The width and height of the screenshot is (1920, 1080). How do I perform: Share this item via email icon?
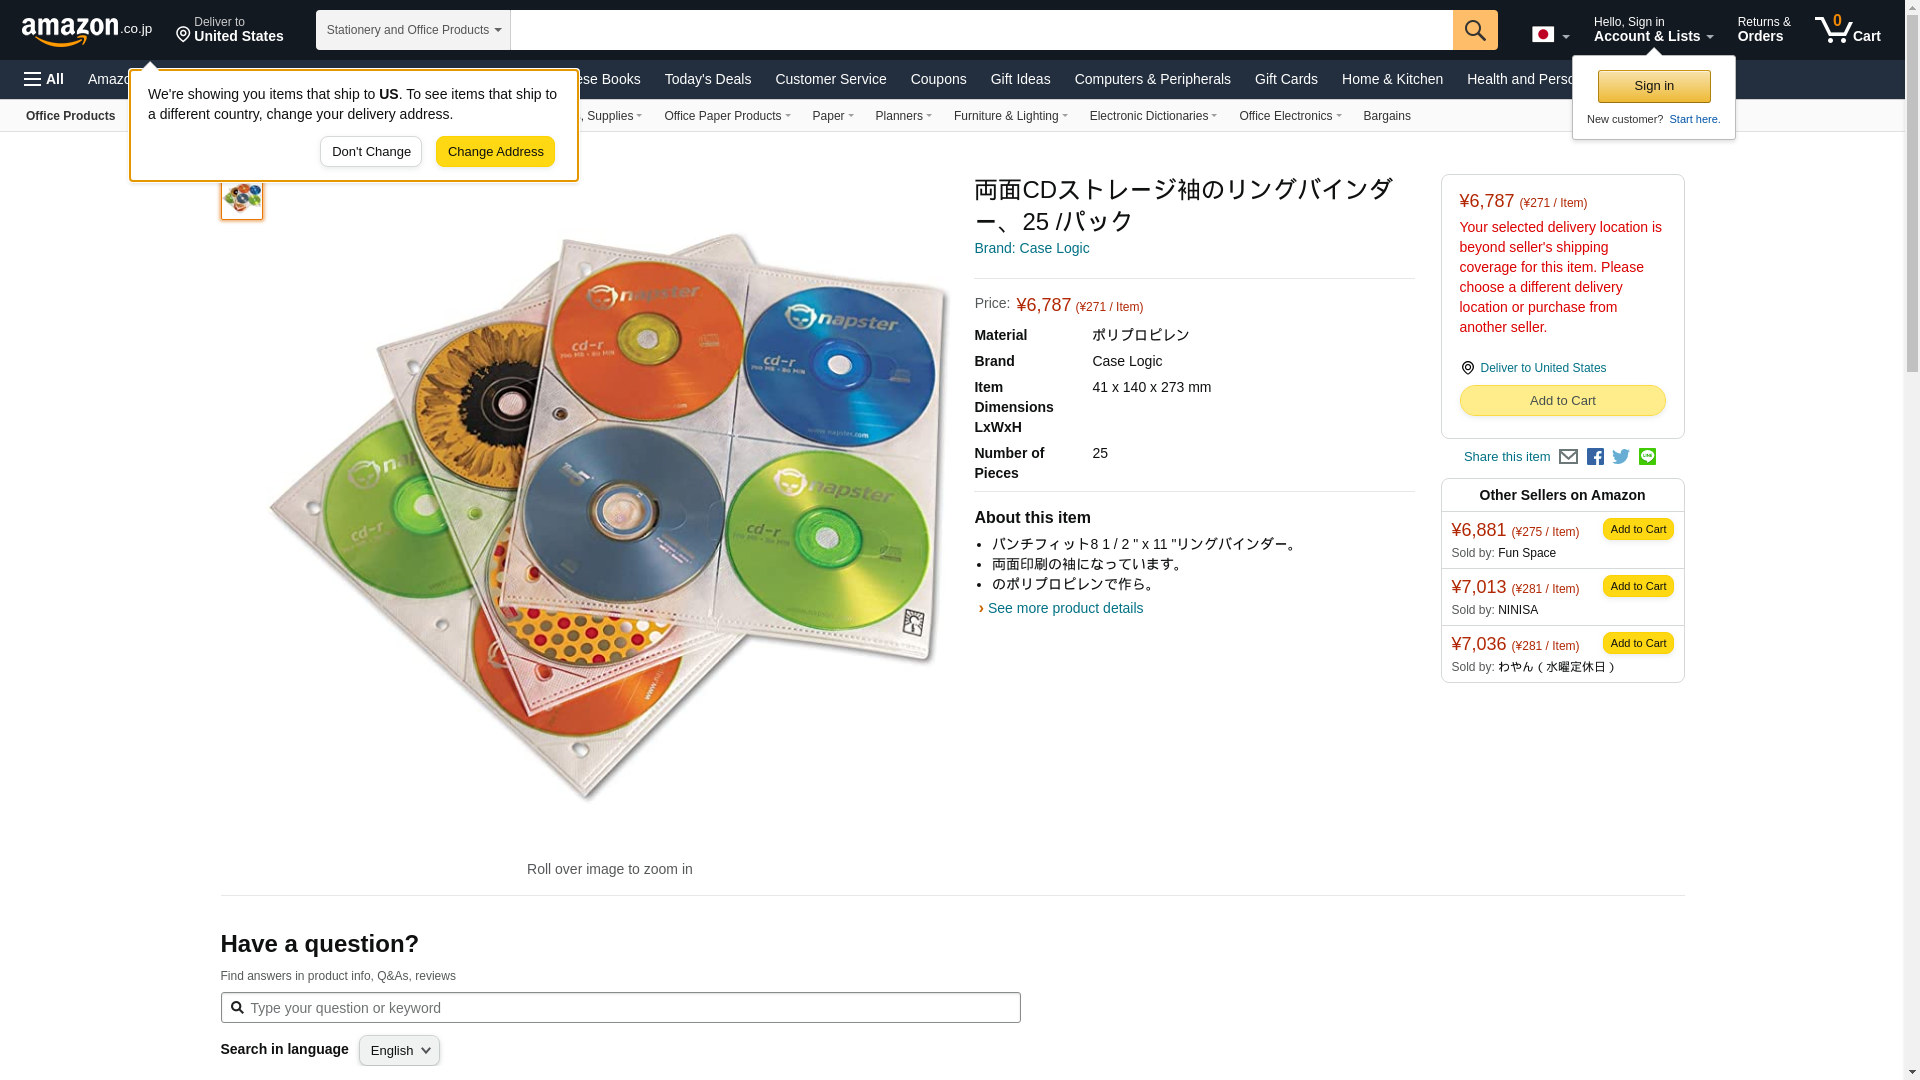[x=1568, y=457]
